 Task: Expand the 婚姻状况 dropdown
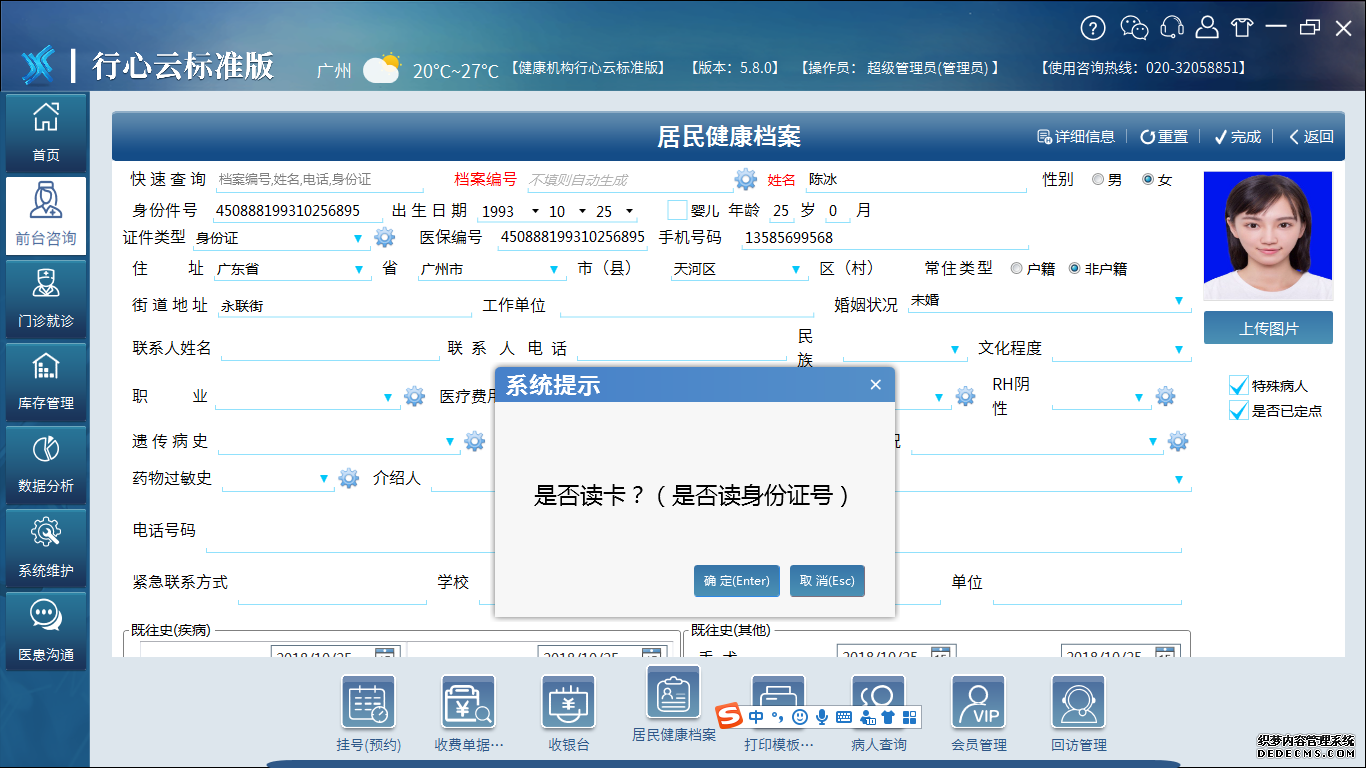[1179, 301]
